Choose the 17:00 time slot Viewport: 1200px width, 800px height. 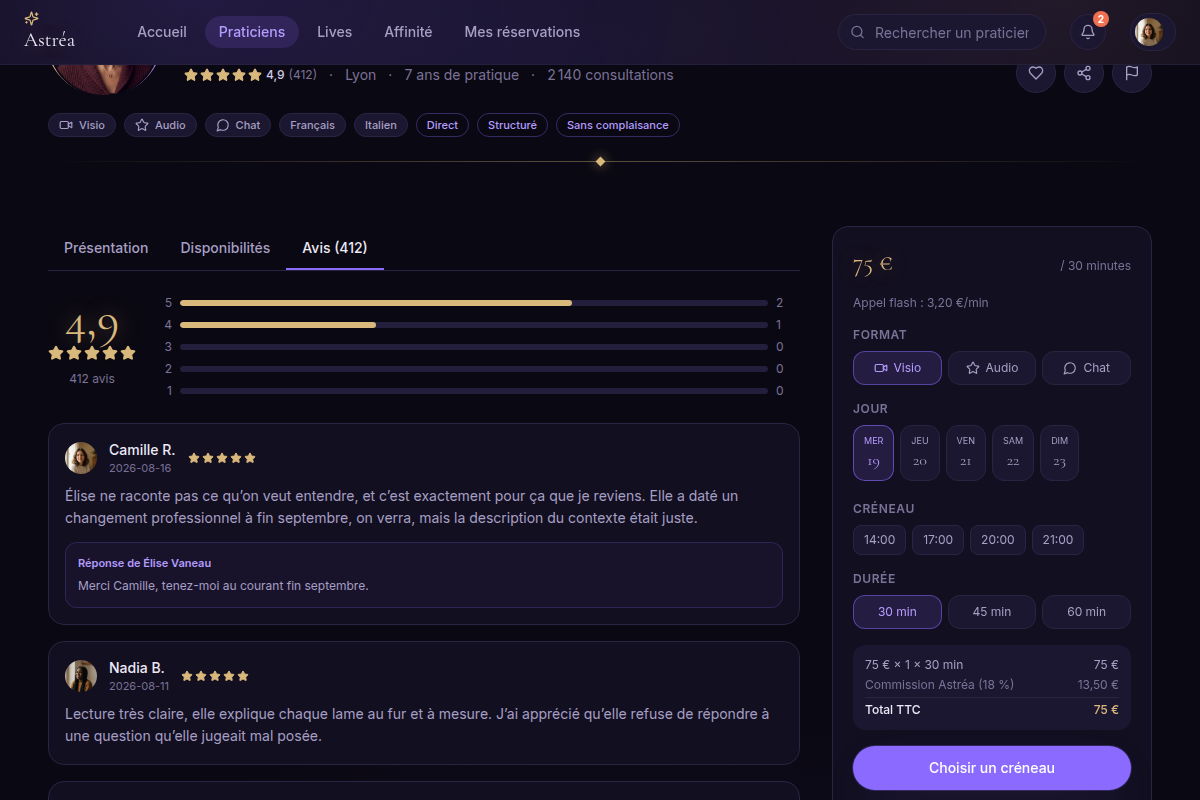[938, 540]
